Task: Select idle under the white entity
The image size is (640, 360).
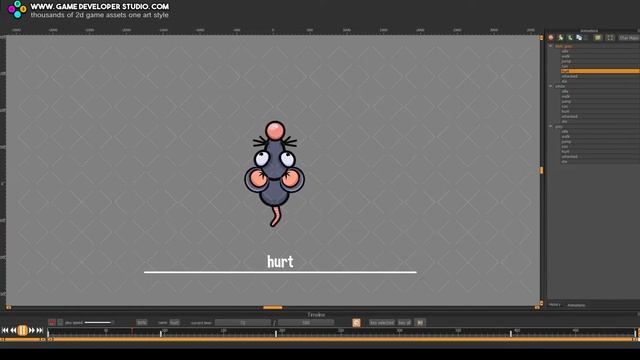Action: coord(600,91)
